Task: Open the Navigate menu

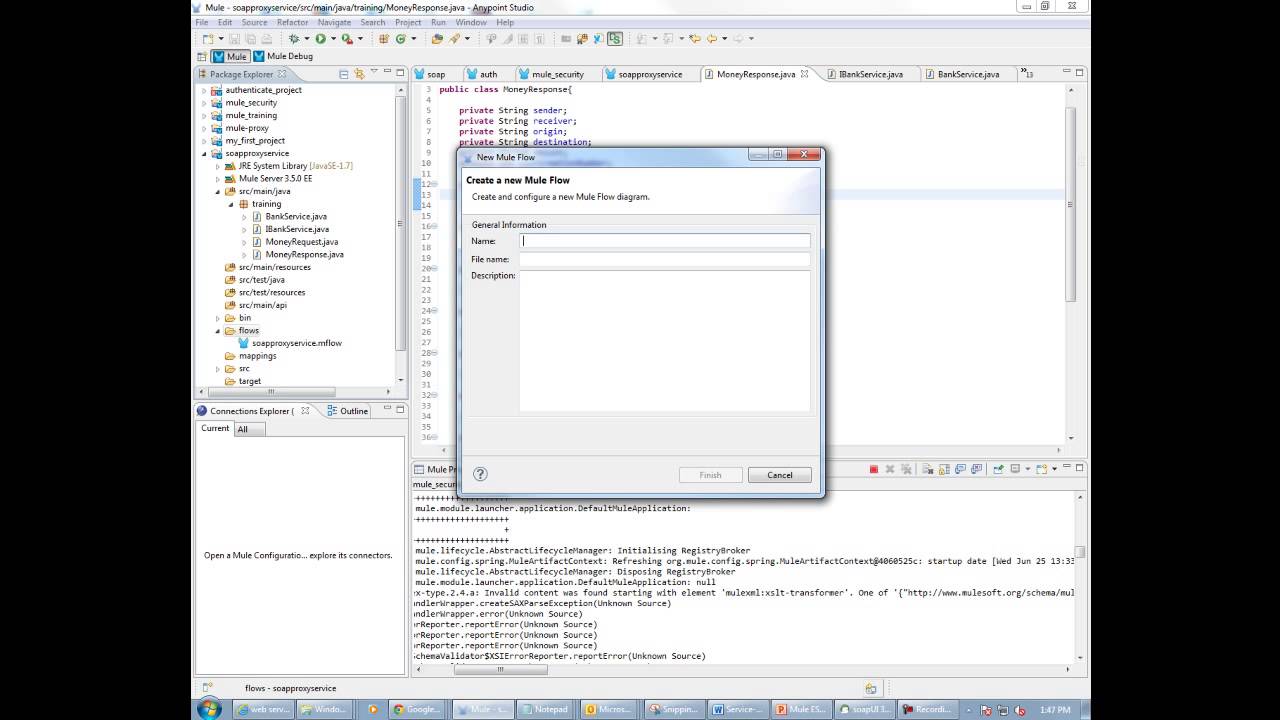Action: coord(334,22)
